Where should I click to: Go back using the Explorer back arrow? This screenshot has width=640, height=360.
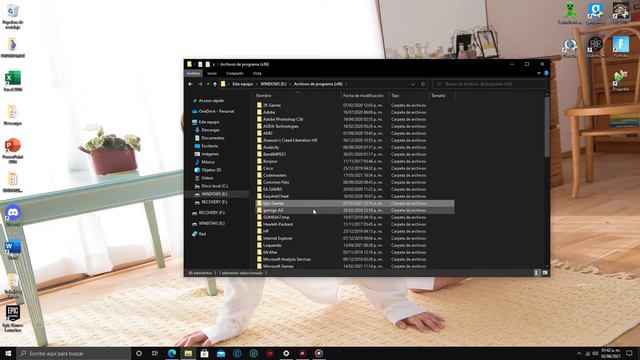point(190,84)
